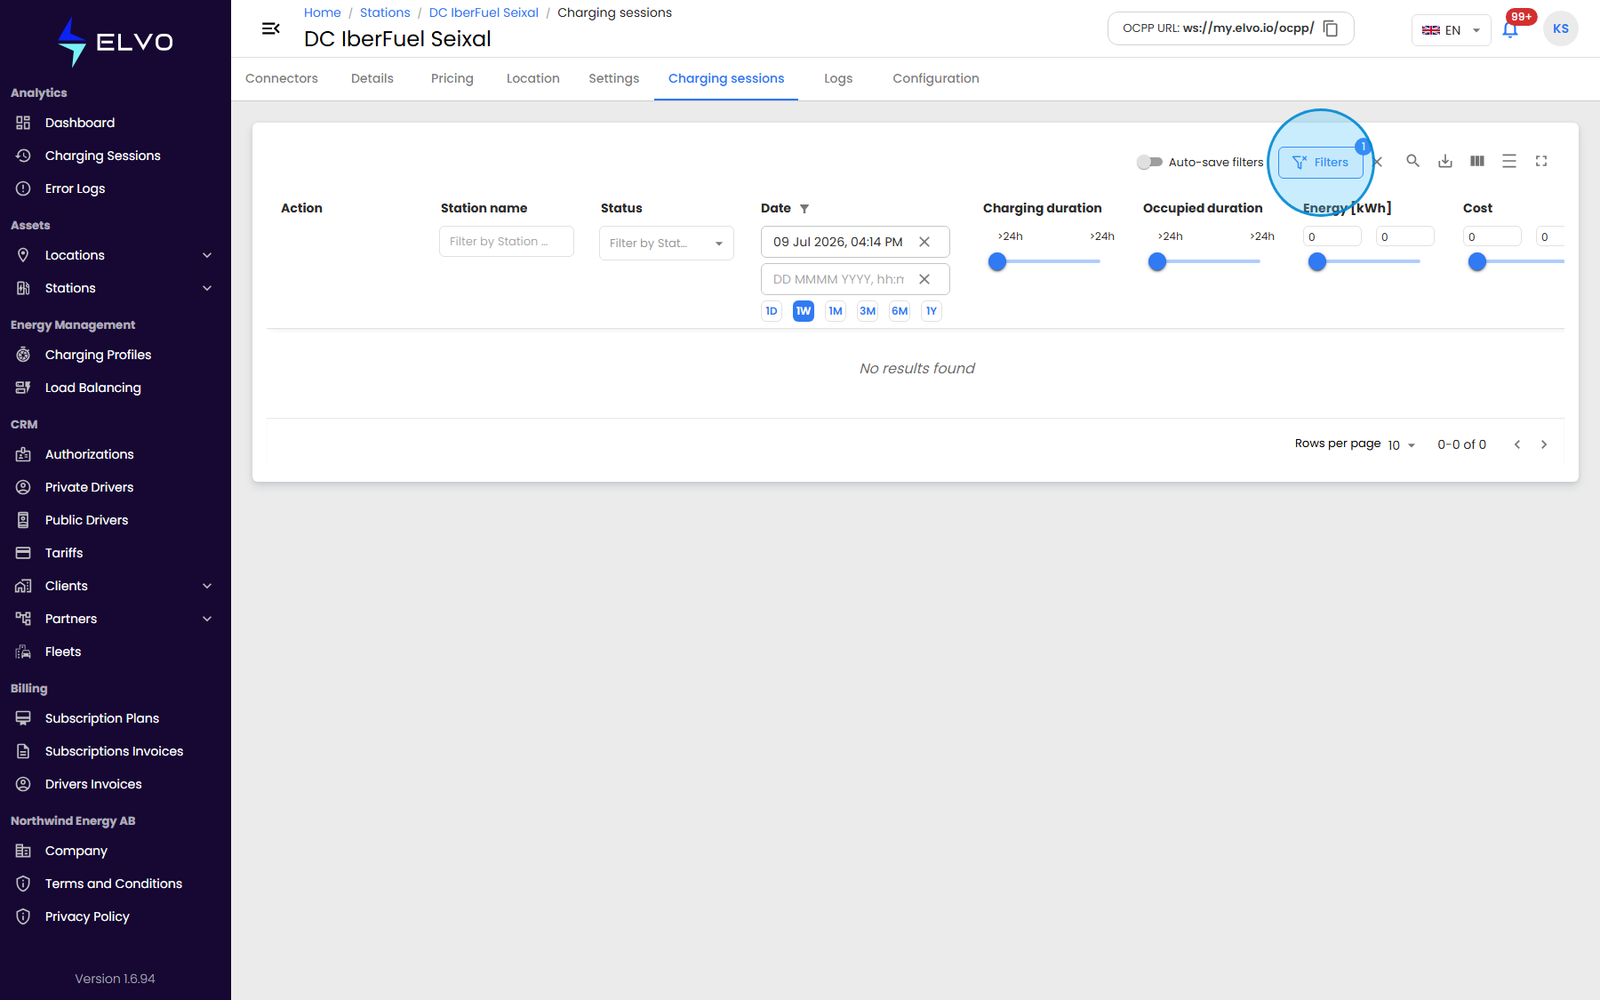Open the notifications bell

[1510, 29]
